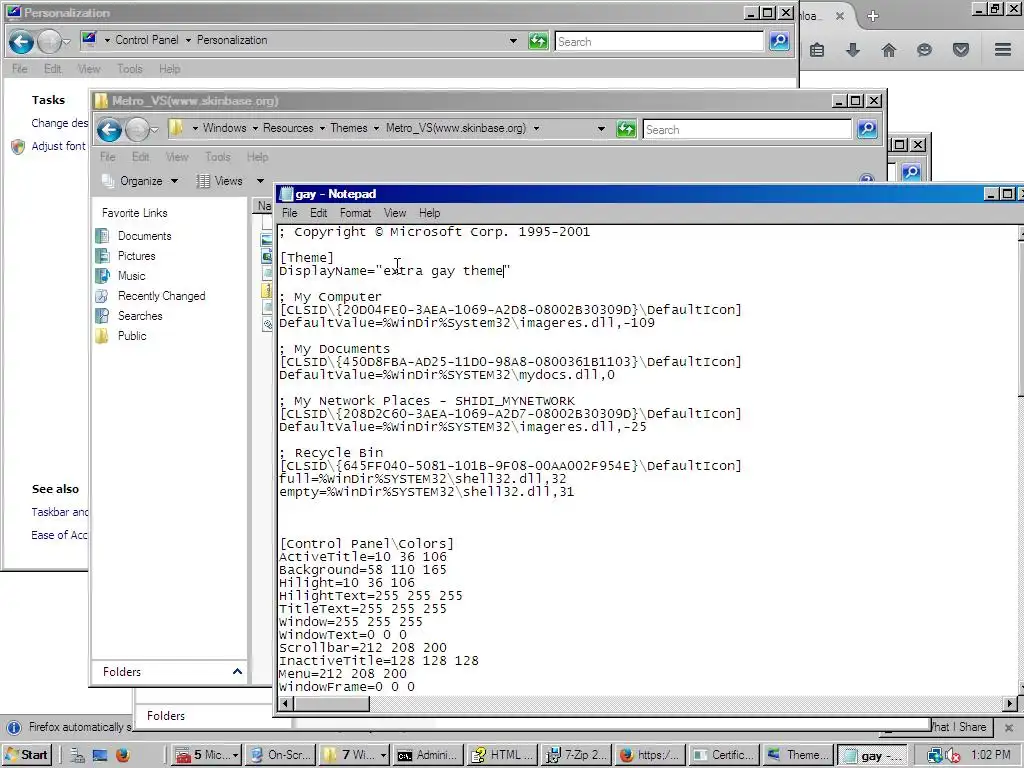Open Tools menu in Metro_VS window
Viewport: 1024px width, 768px height.
tap(217, 157)
